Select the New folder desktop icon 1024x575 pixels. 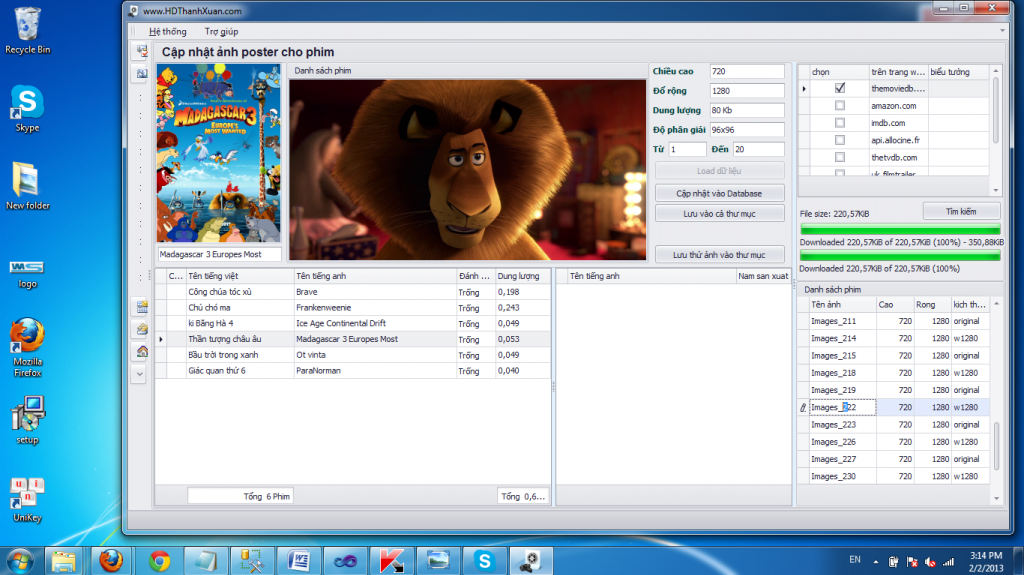[27, 186]
